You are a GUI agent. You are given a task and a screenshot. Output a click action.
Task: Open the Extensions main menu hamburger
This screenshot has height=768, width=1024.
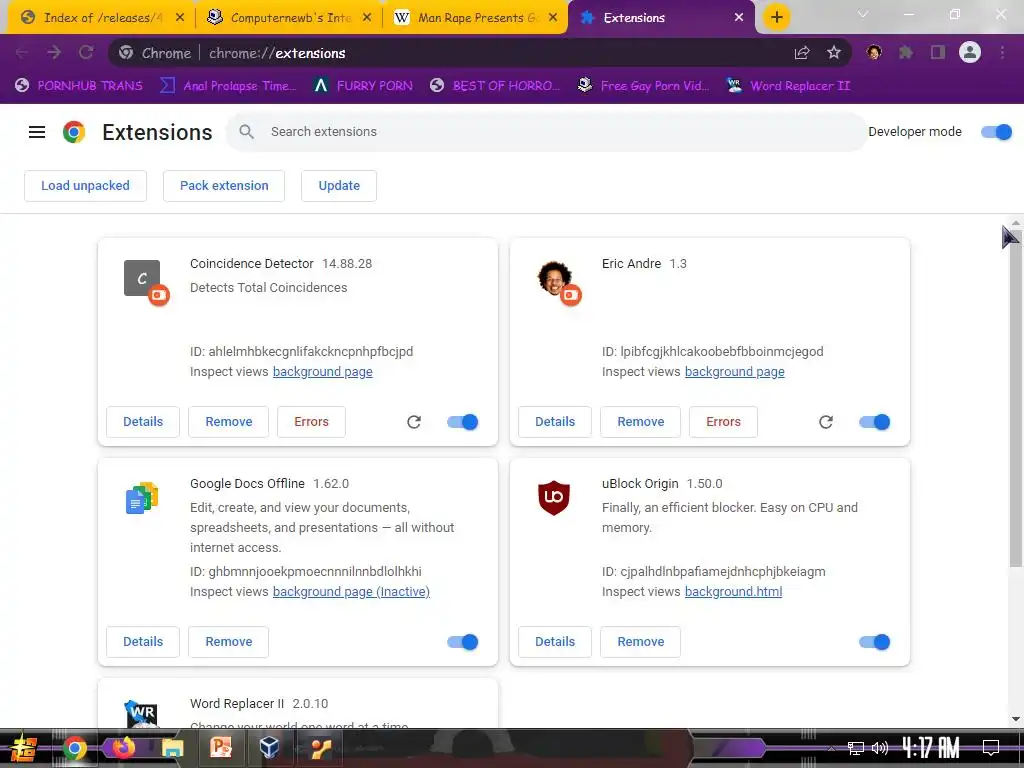pyautogui.click(x=37, y=132)
